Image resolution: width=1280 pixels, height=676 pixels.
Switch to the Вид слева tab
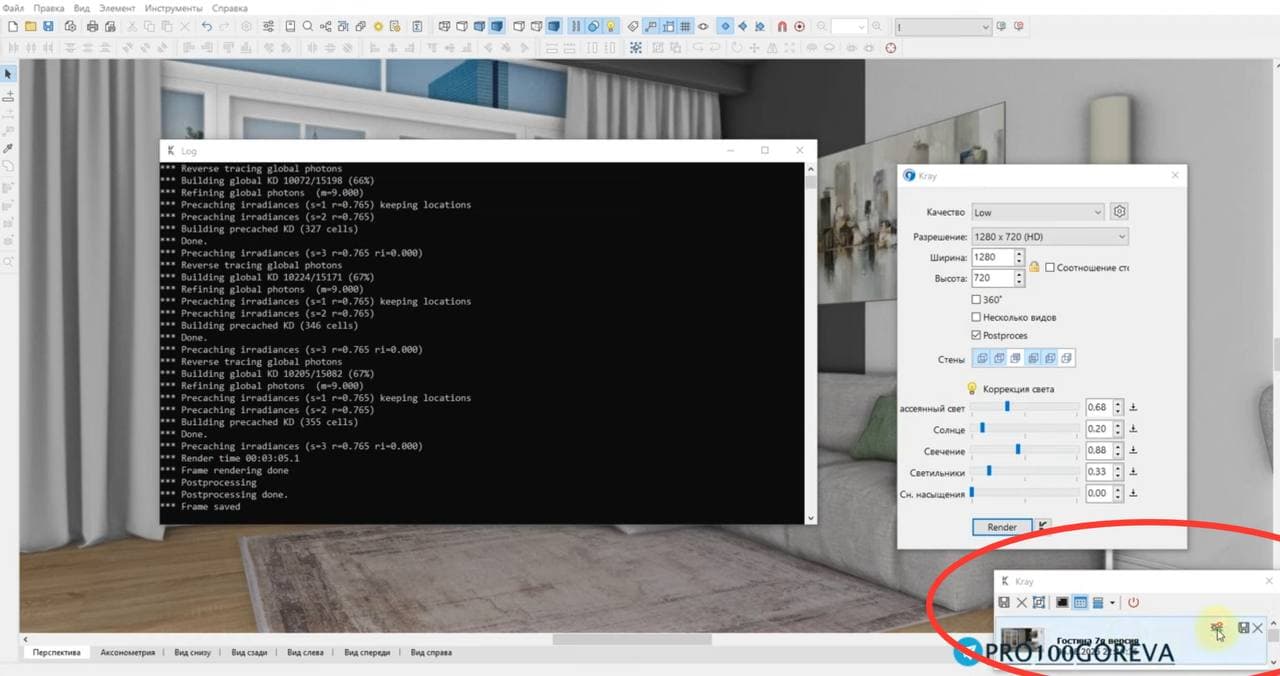coord(305,652)
